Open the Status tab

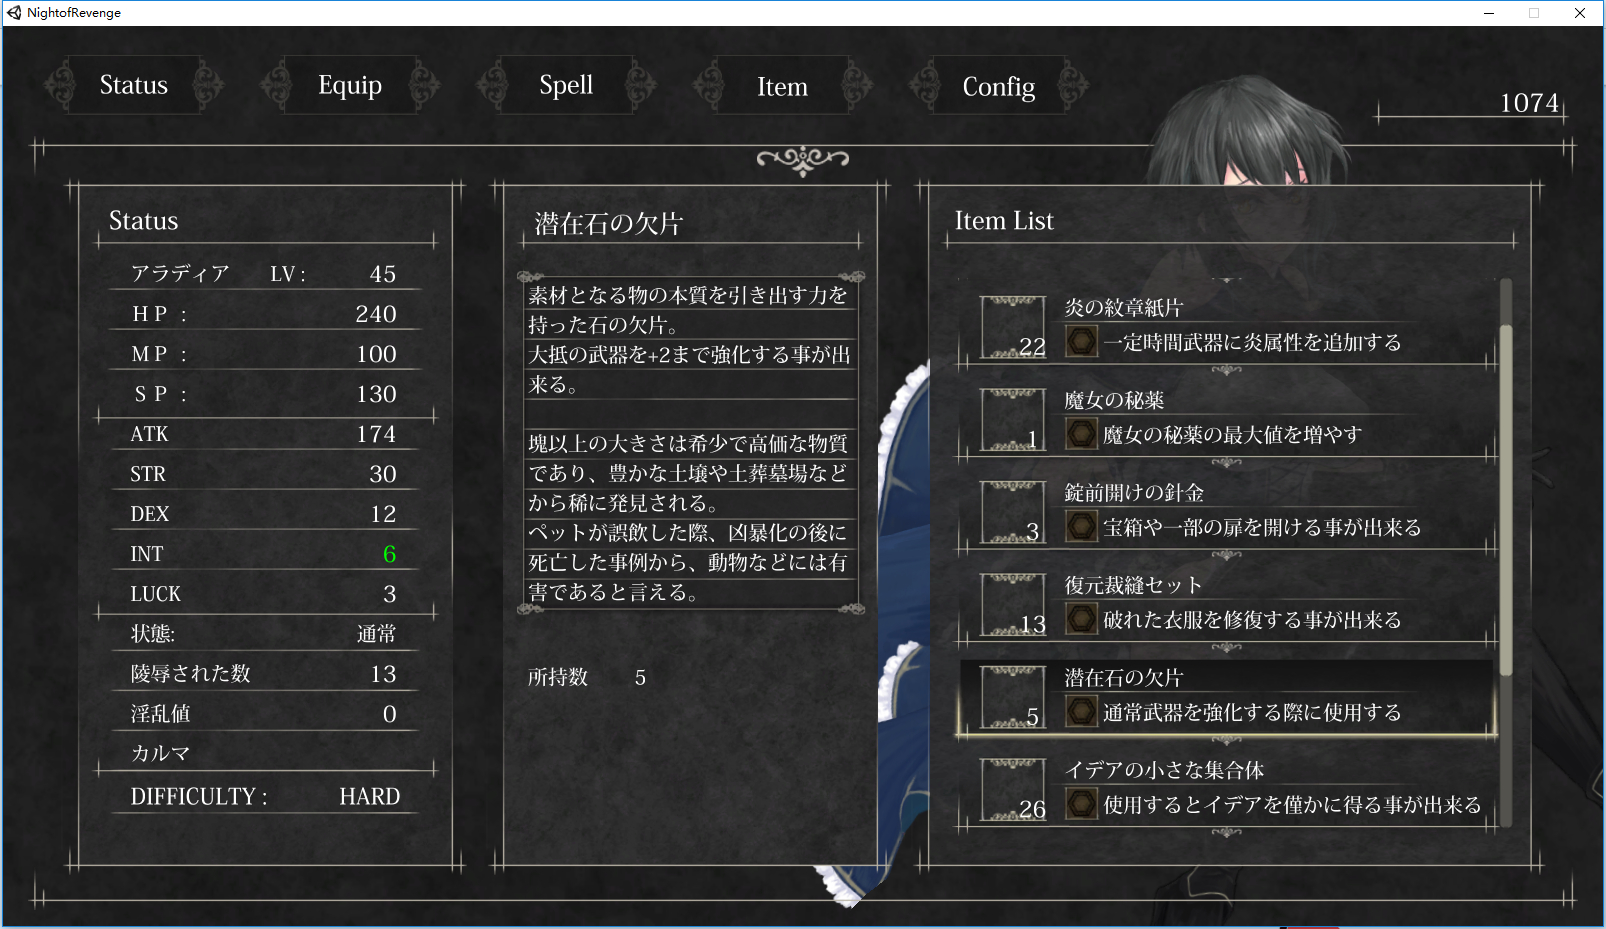(x=134, y=85)
